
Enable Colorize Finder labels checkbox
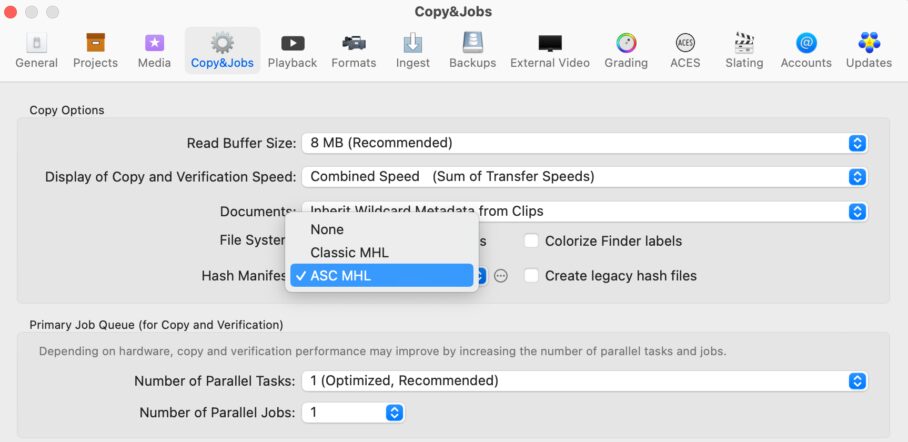(531, 241)
